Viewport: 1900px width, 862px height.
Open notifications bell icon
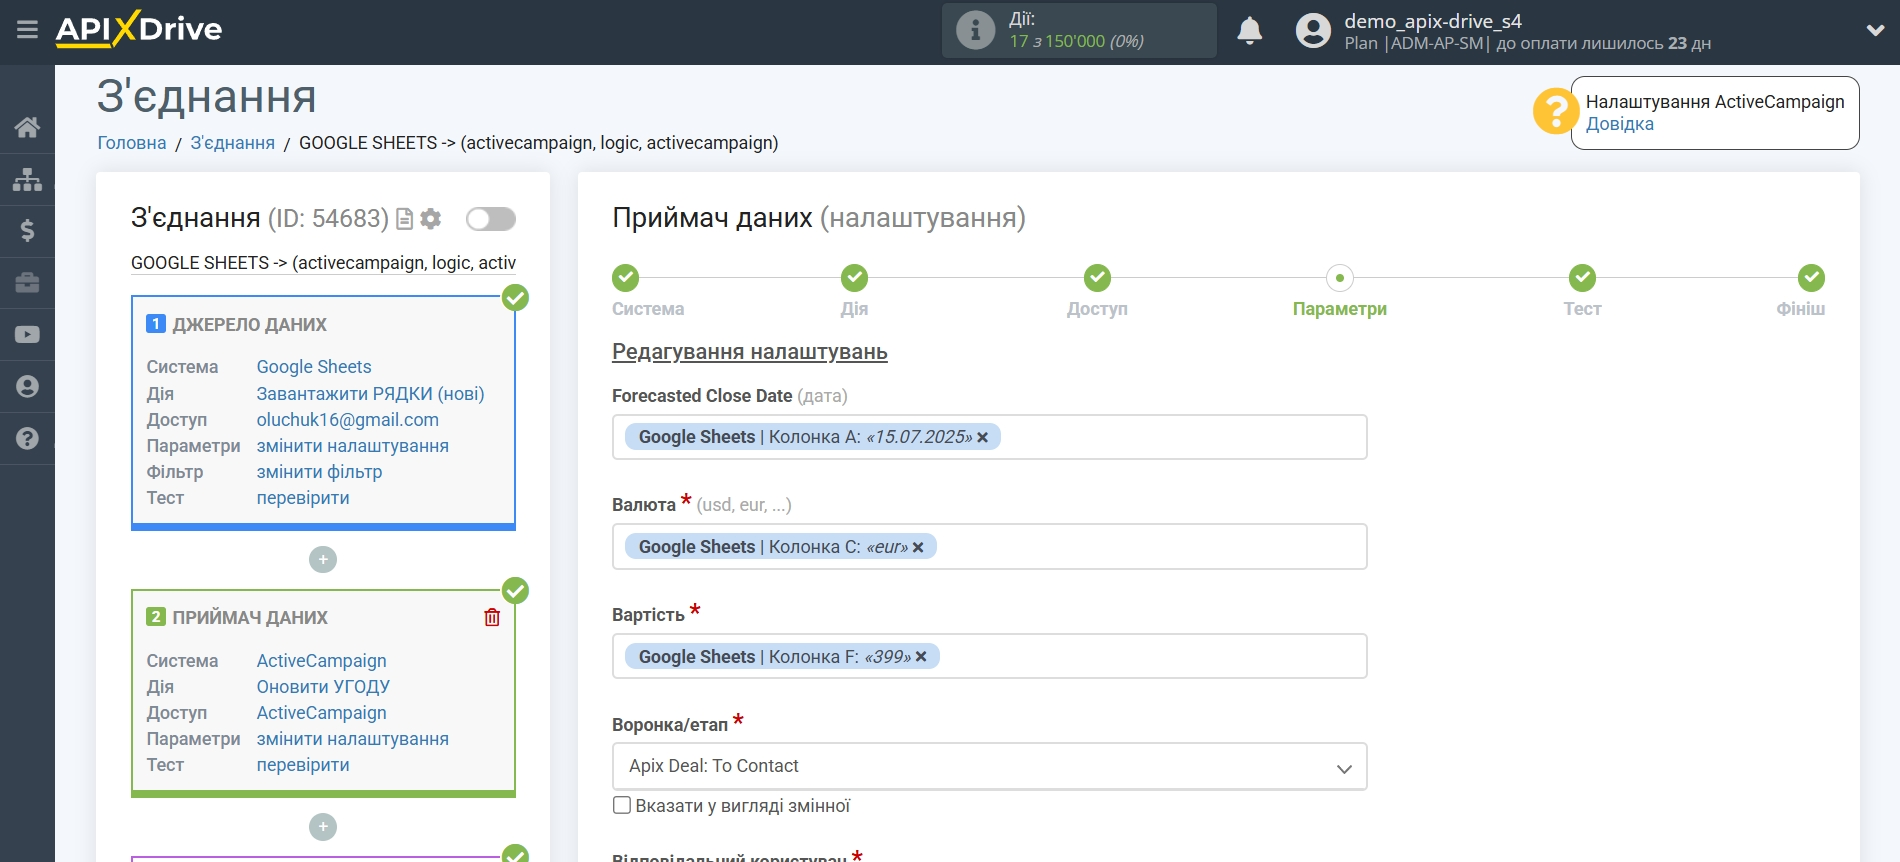pos(1249,31)
